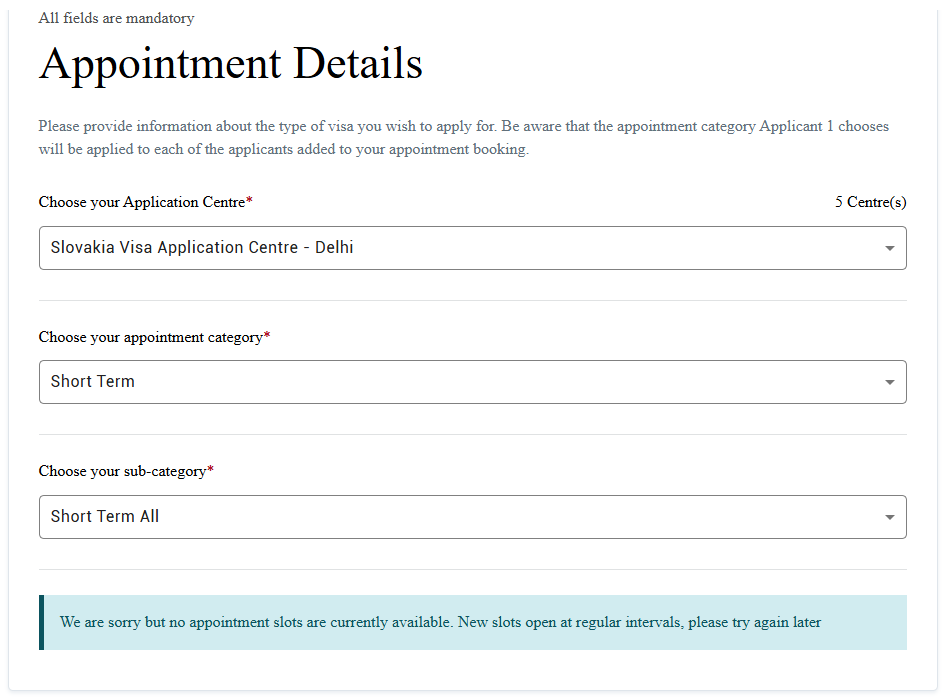
Task: Click the arrow icon of appointment category dropdown
Action: pos(889,382)
